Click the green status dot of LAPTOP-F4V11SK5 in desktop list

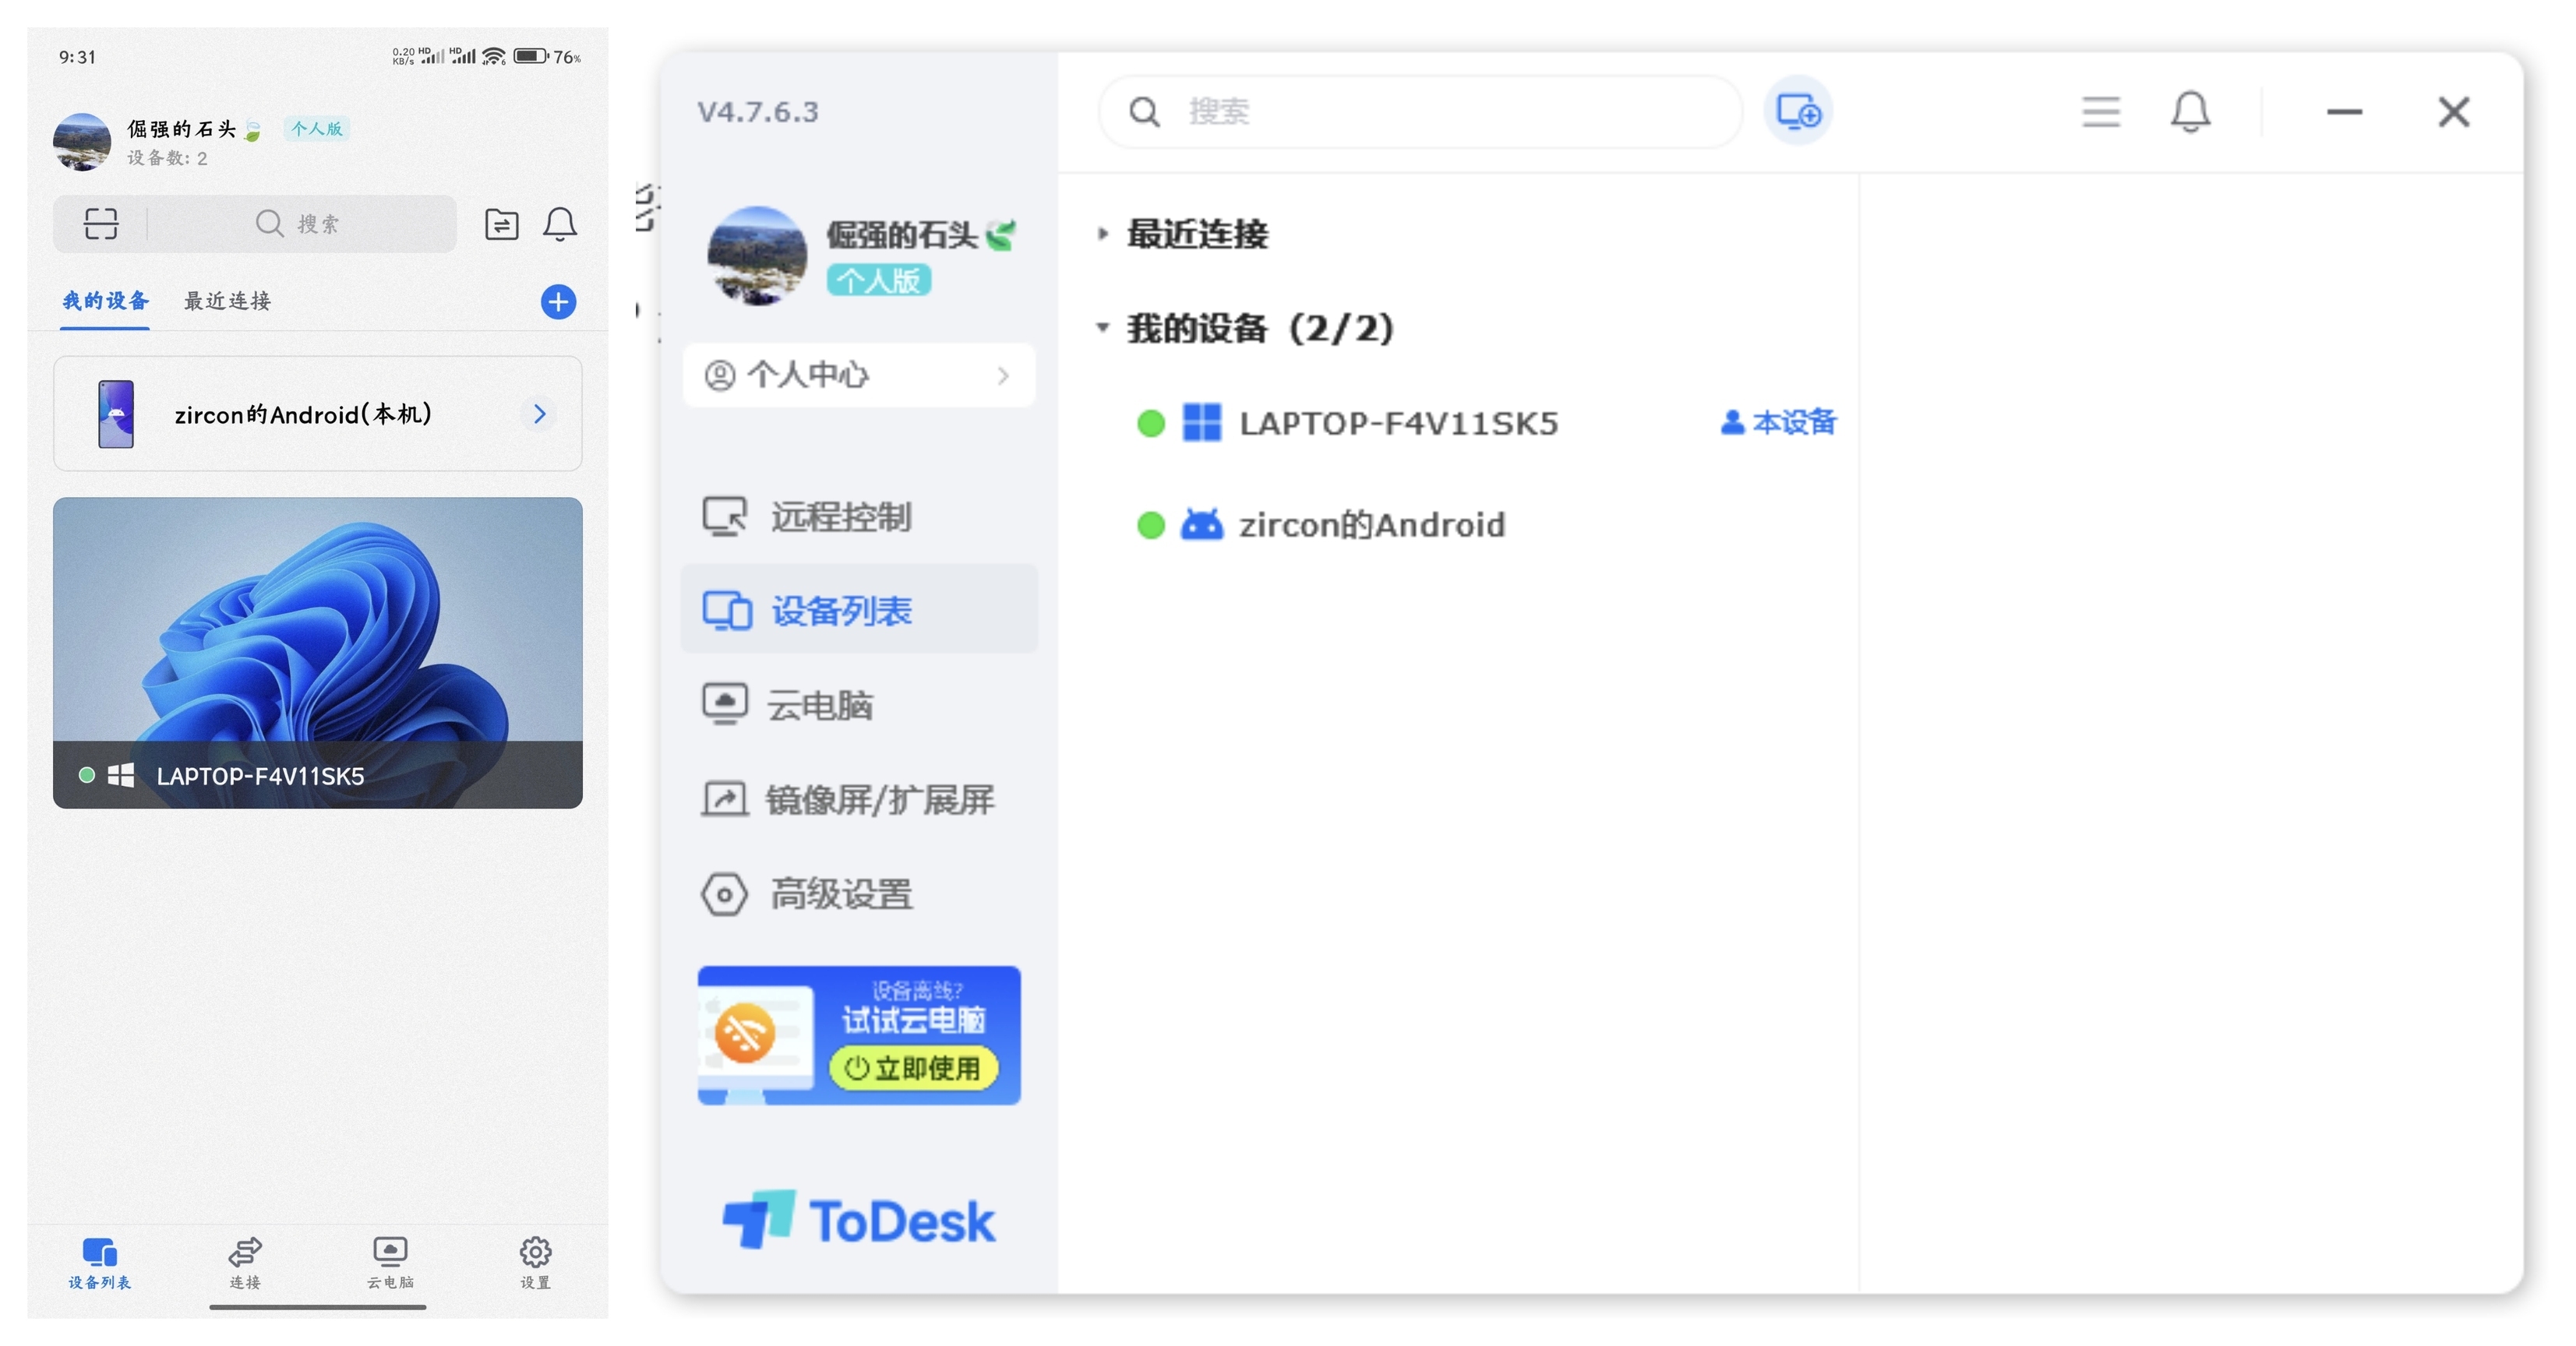[x=1151, y=423]
